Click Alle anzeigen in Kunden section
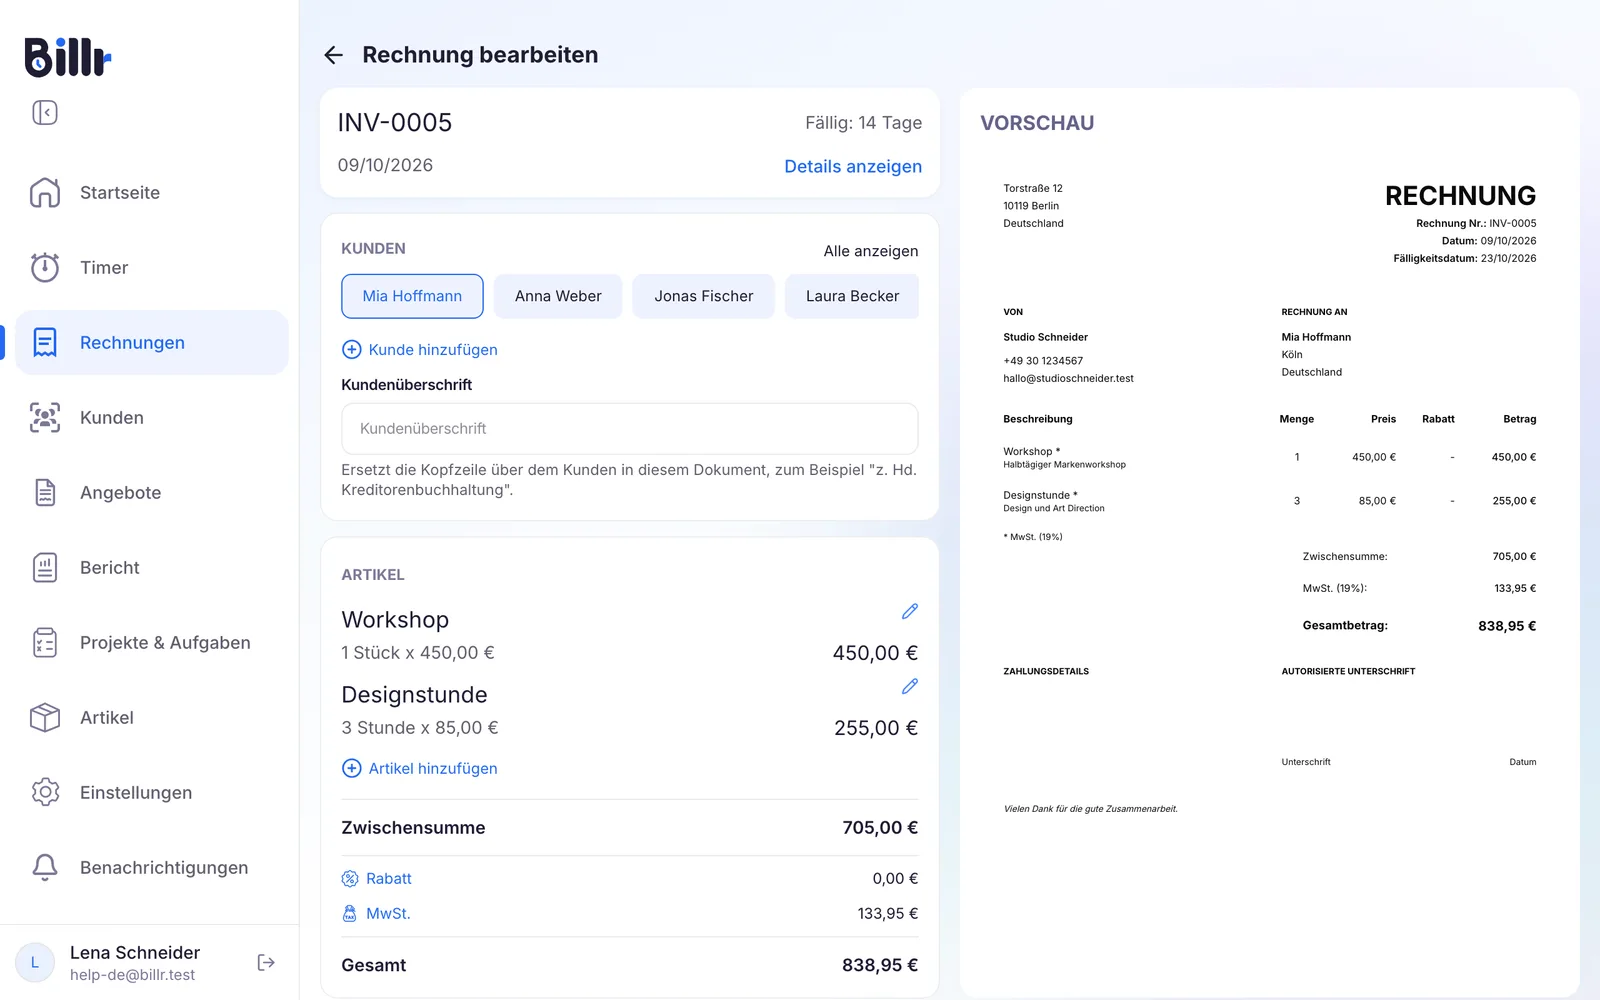This screenshot has height=1000, width=1600. pyautogui.click(x=871, y=251)
